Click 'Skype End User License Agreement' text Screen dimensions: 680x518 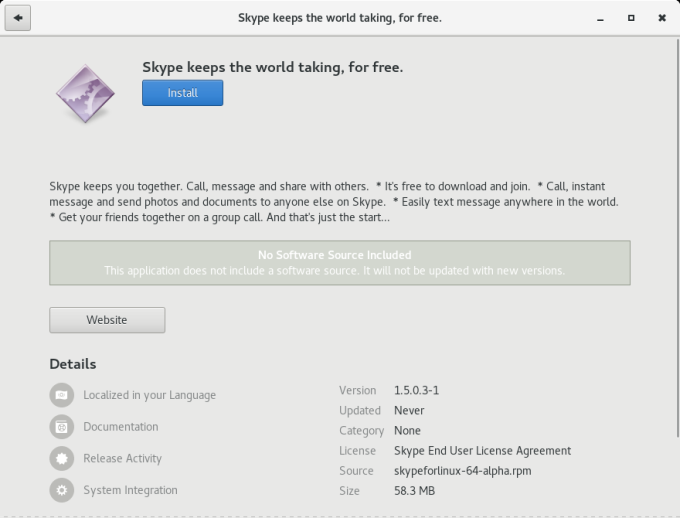[x=482, y=451]
